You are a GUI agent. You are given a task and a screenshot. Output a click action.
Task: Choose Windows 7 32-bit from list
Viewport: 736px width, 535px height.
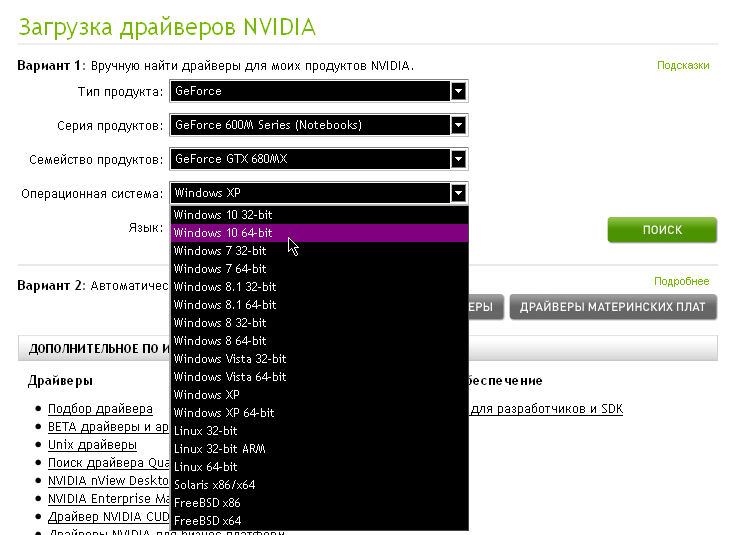[x=319, y=251]
